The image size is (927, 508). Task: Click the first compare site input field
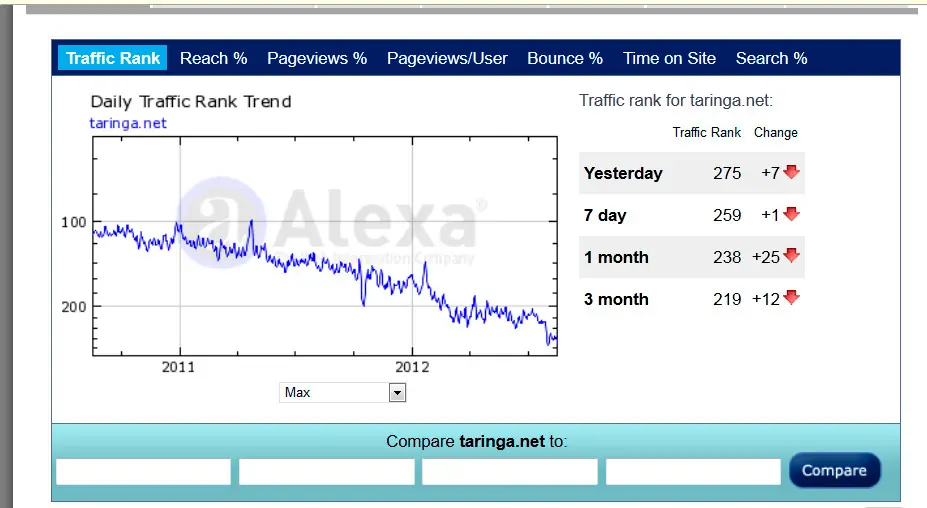click(144, 472)
